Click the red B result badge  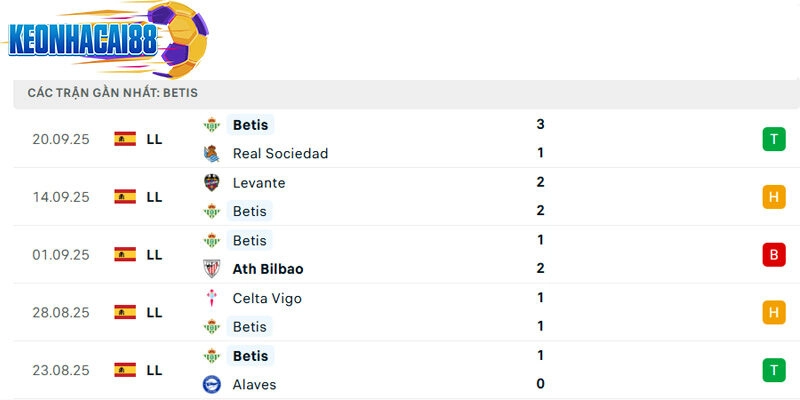point(773,255)
